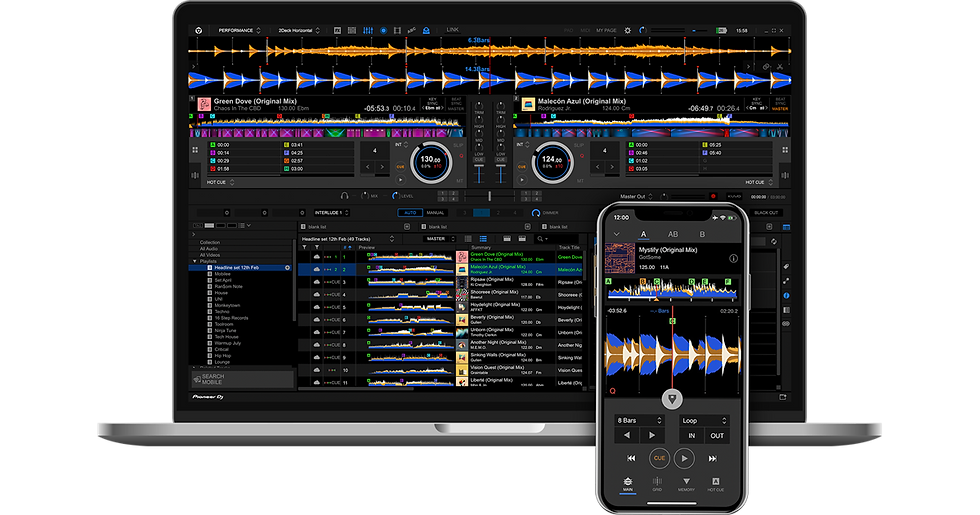Open deck 2 HOT CUE pad mode dropdown
Image resolution: width=980 pixels, height=515 pixels.
[x=759, y=182]
